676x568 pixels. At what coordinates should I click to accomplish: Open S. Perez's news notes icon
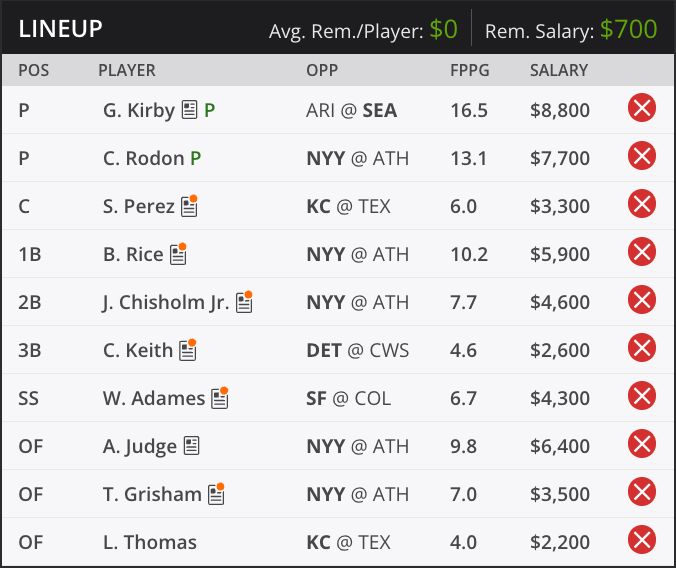pyautogui.click(x=189, y=206)
